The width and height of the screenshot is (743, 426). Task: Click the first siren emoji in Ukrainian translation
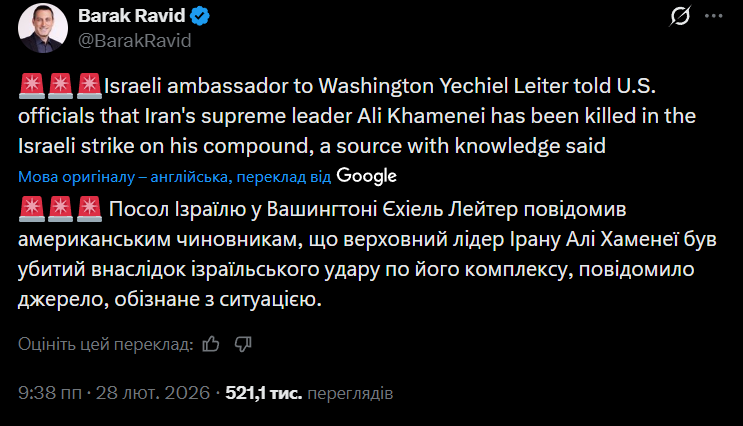tap(30, 208)
